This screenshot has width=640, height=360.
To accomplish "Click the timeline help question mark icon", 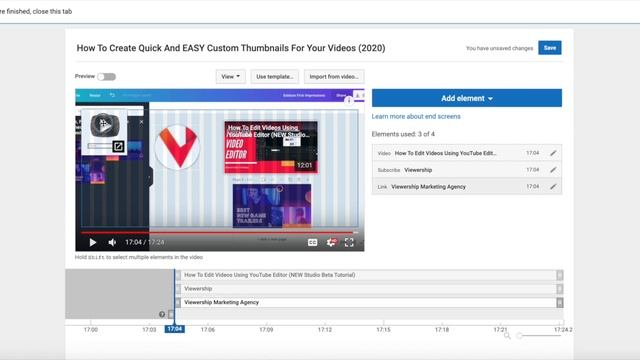I will pos(162,314).
